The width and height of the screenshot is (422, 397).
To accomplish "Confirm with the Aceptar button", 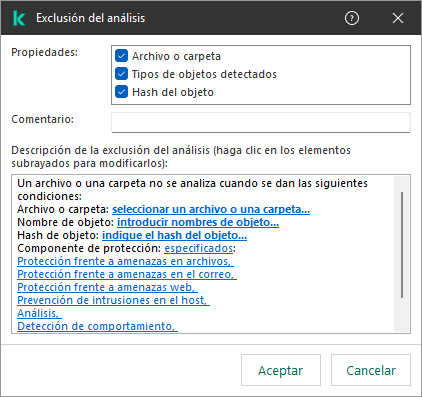I will pyautogui.click(x=281, y=370).
